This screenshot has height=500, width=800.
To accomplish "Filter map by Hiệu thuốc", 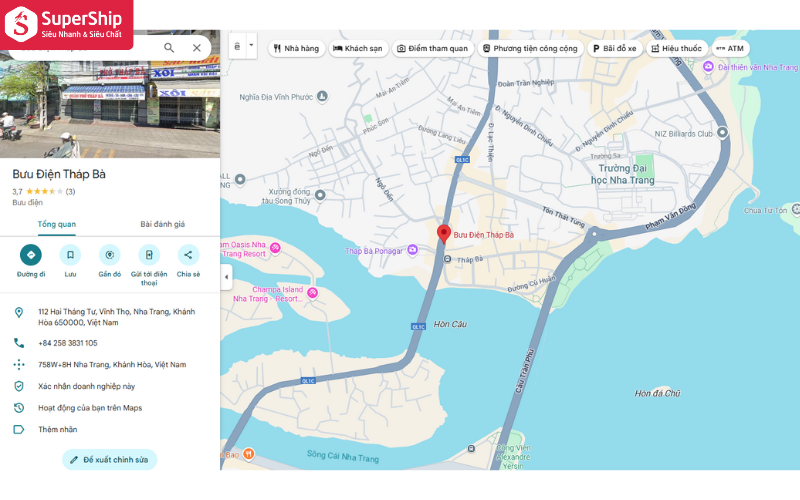I will pyautogui.click(x=677, y=48).
